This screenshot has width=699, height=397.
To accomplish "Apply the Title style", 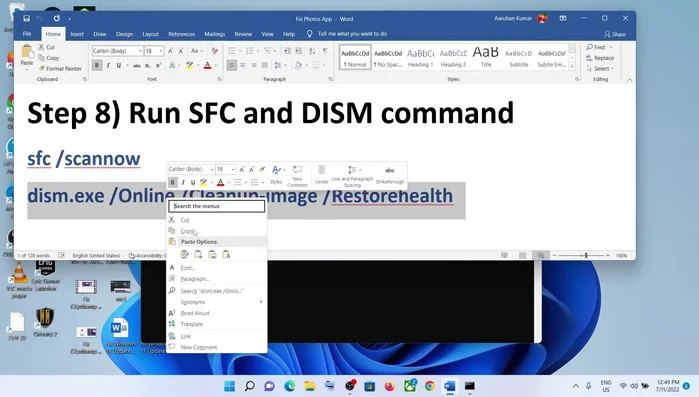I will 486,57.
